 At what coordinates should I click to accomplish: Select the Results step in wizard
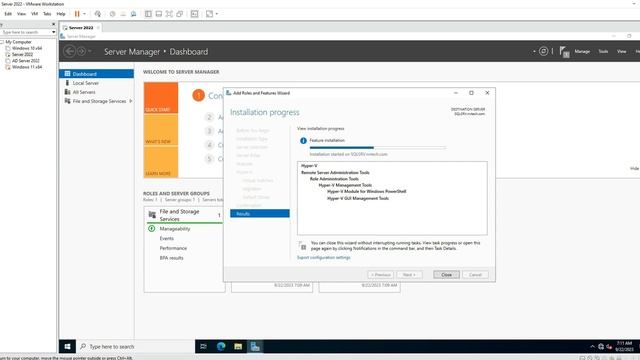coord(260,213)
